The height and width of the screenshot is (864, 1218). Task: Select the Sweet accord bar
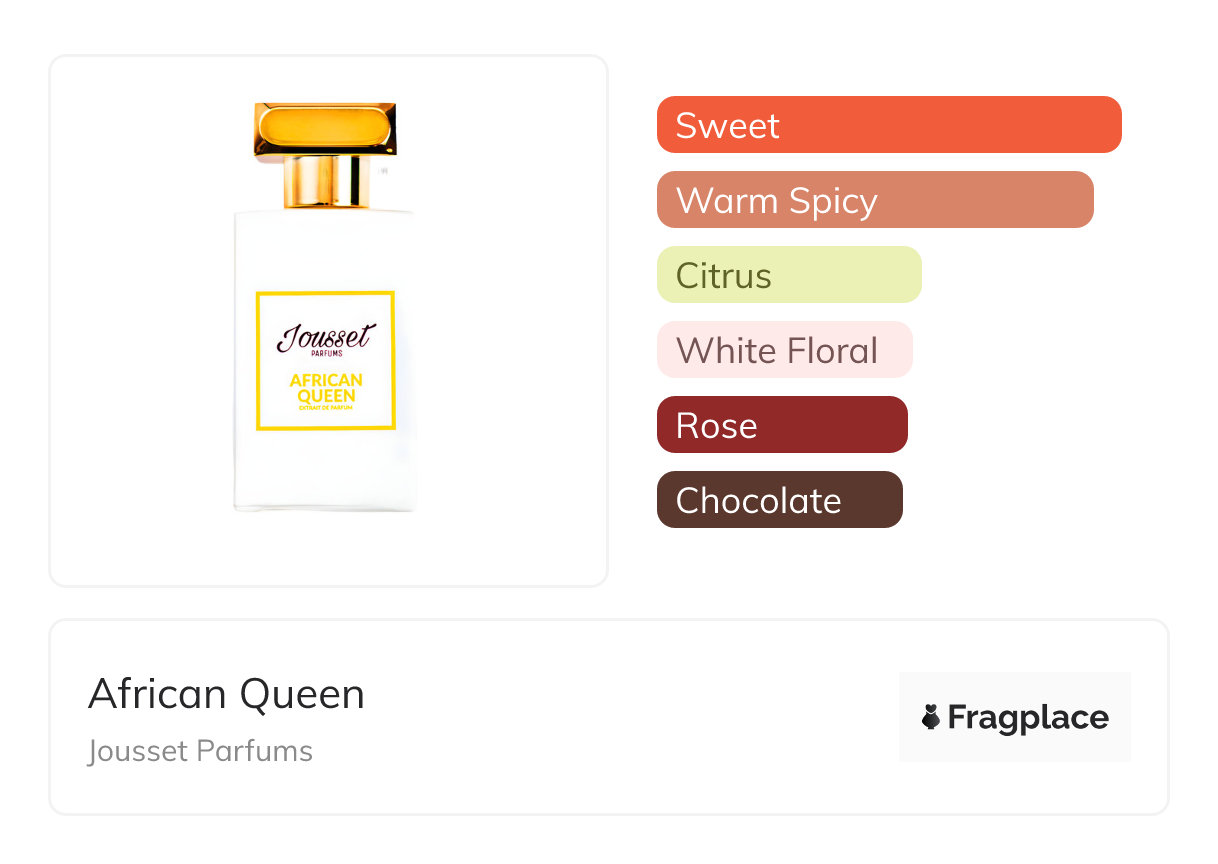pyautogui.click(x=888, y=125)
